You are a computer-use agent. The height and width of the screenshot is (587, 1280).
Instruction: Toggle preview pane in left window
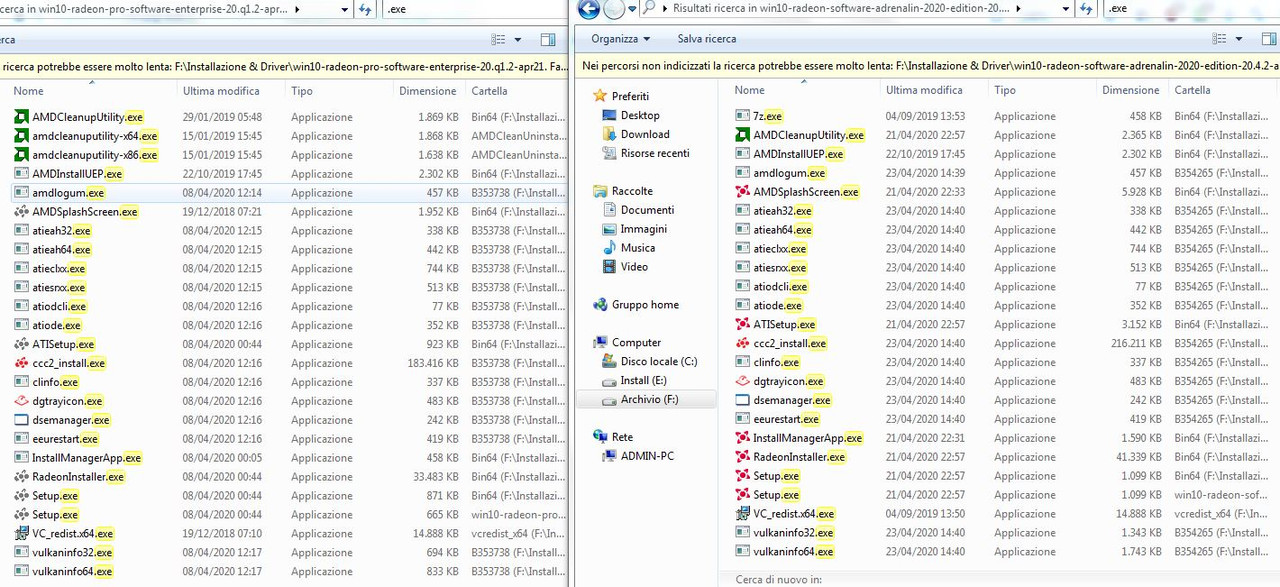coord(548,40)
